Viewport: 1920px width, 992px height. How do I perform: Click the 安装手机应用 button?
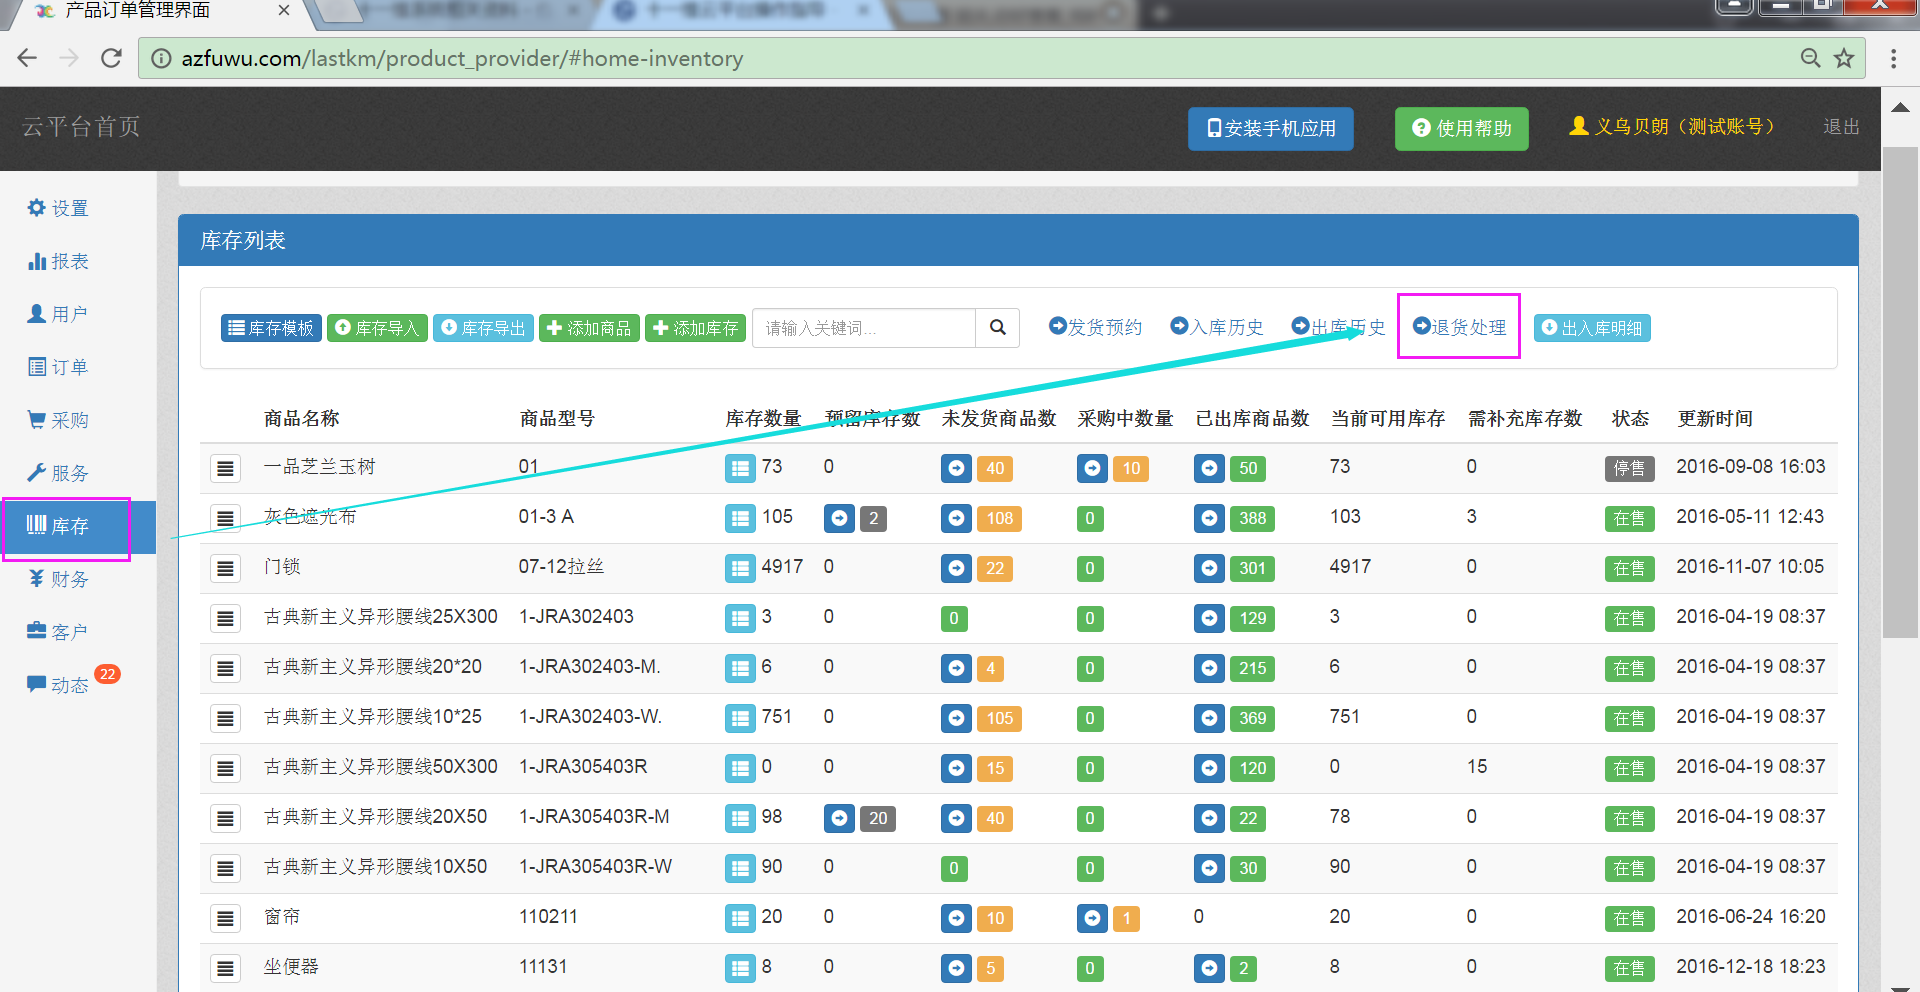click(x=1271, y=129)
